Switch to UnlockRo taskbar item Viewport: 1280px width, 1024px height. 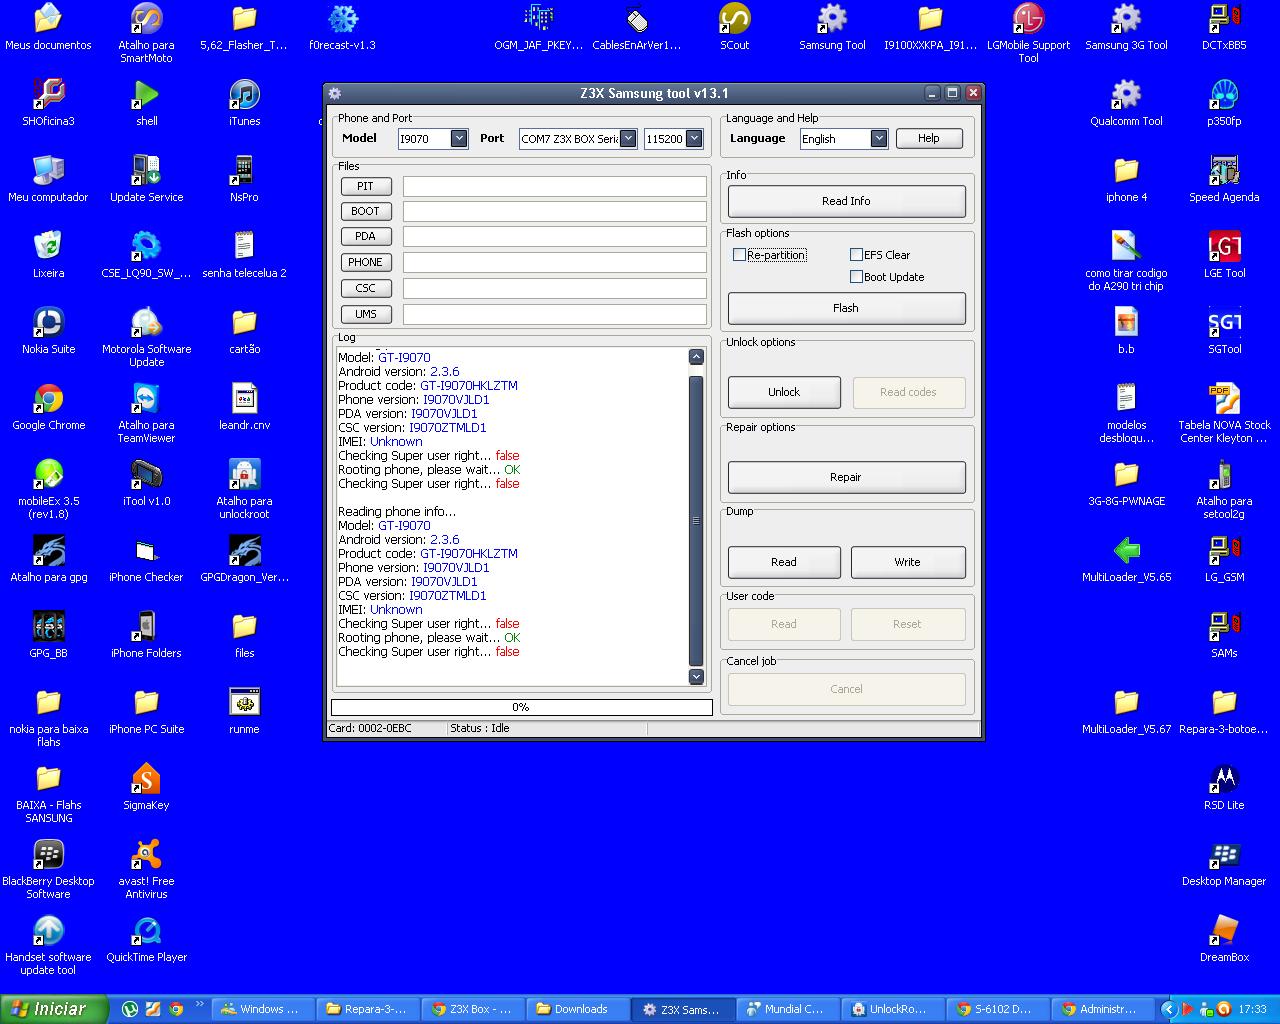(x=890, y=1009)
